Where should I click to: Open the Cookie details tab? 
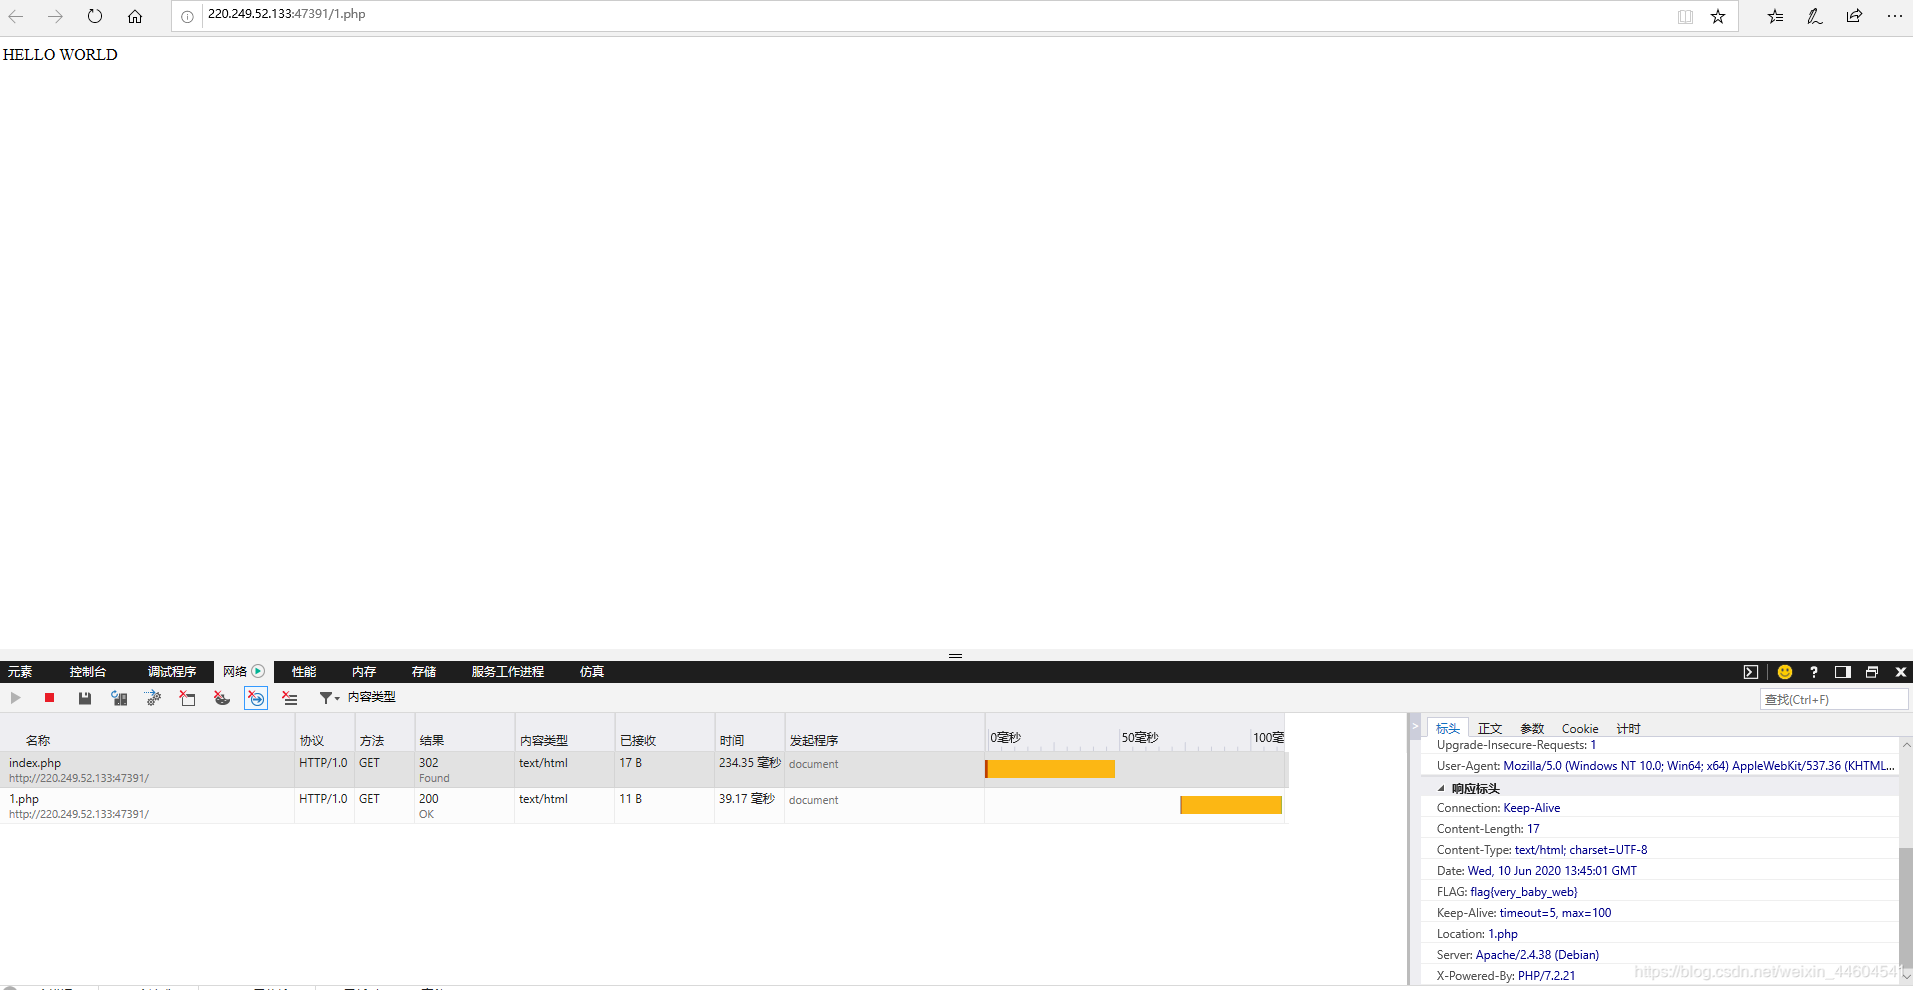(x=1580, y=728)
